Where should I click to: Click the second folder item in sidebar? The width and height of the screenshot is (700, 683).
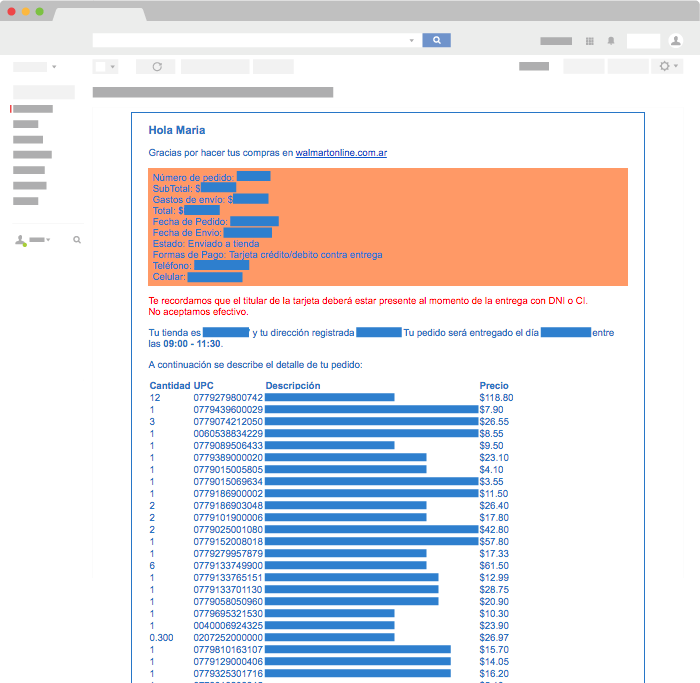tap(25, 125)
